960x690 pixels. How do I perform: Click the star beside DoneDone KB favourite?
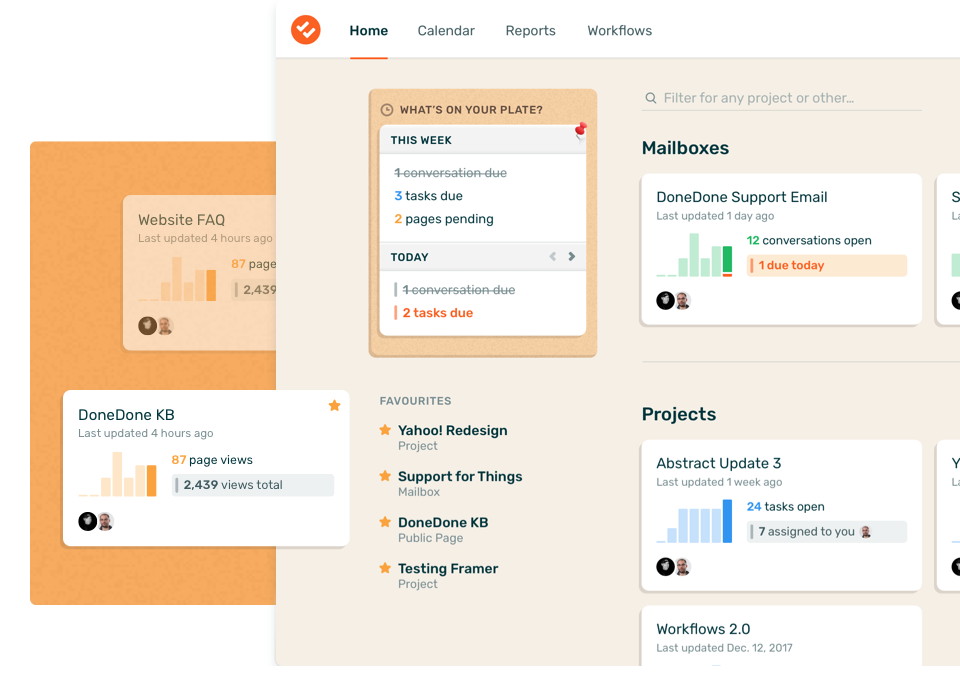point(385,522)
